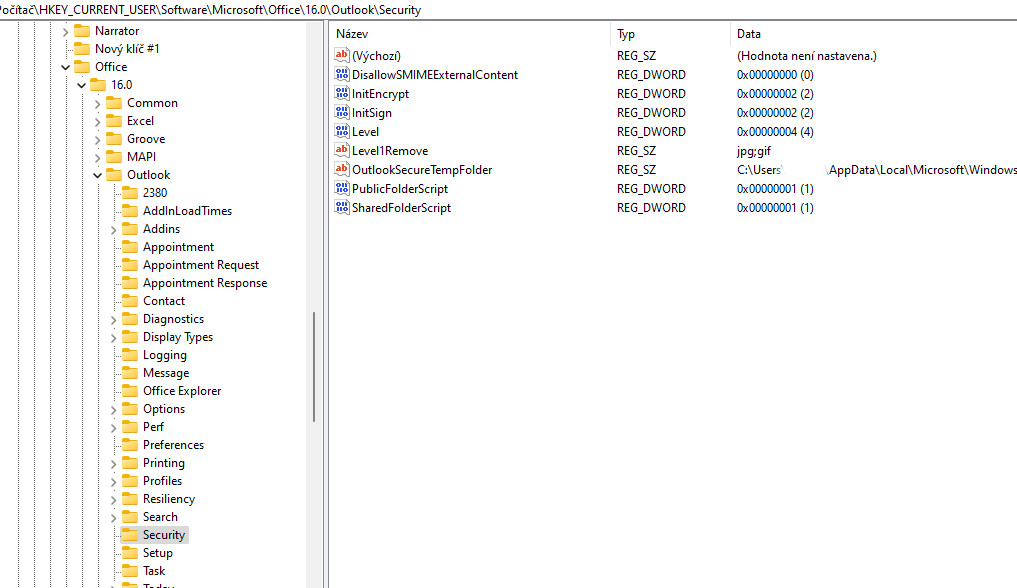Select the Nový klíč #1 key
1017x588 pixels.
127,49
